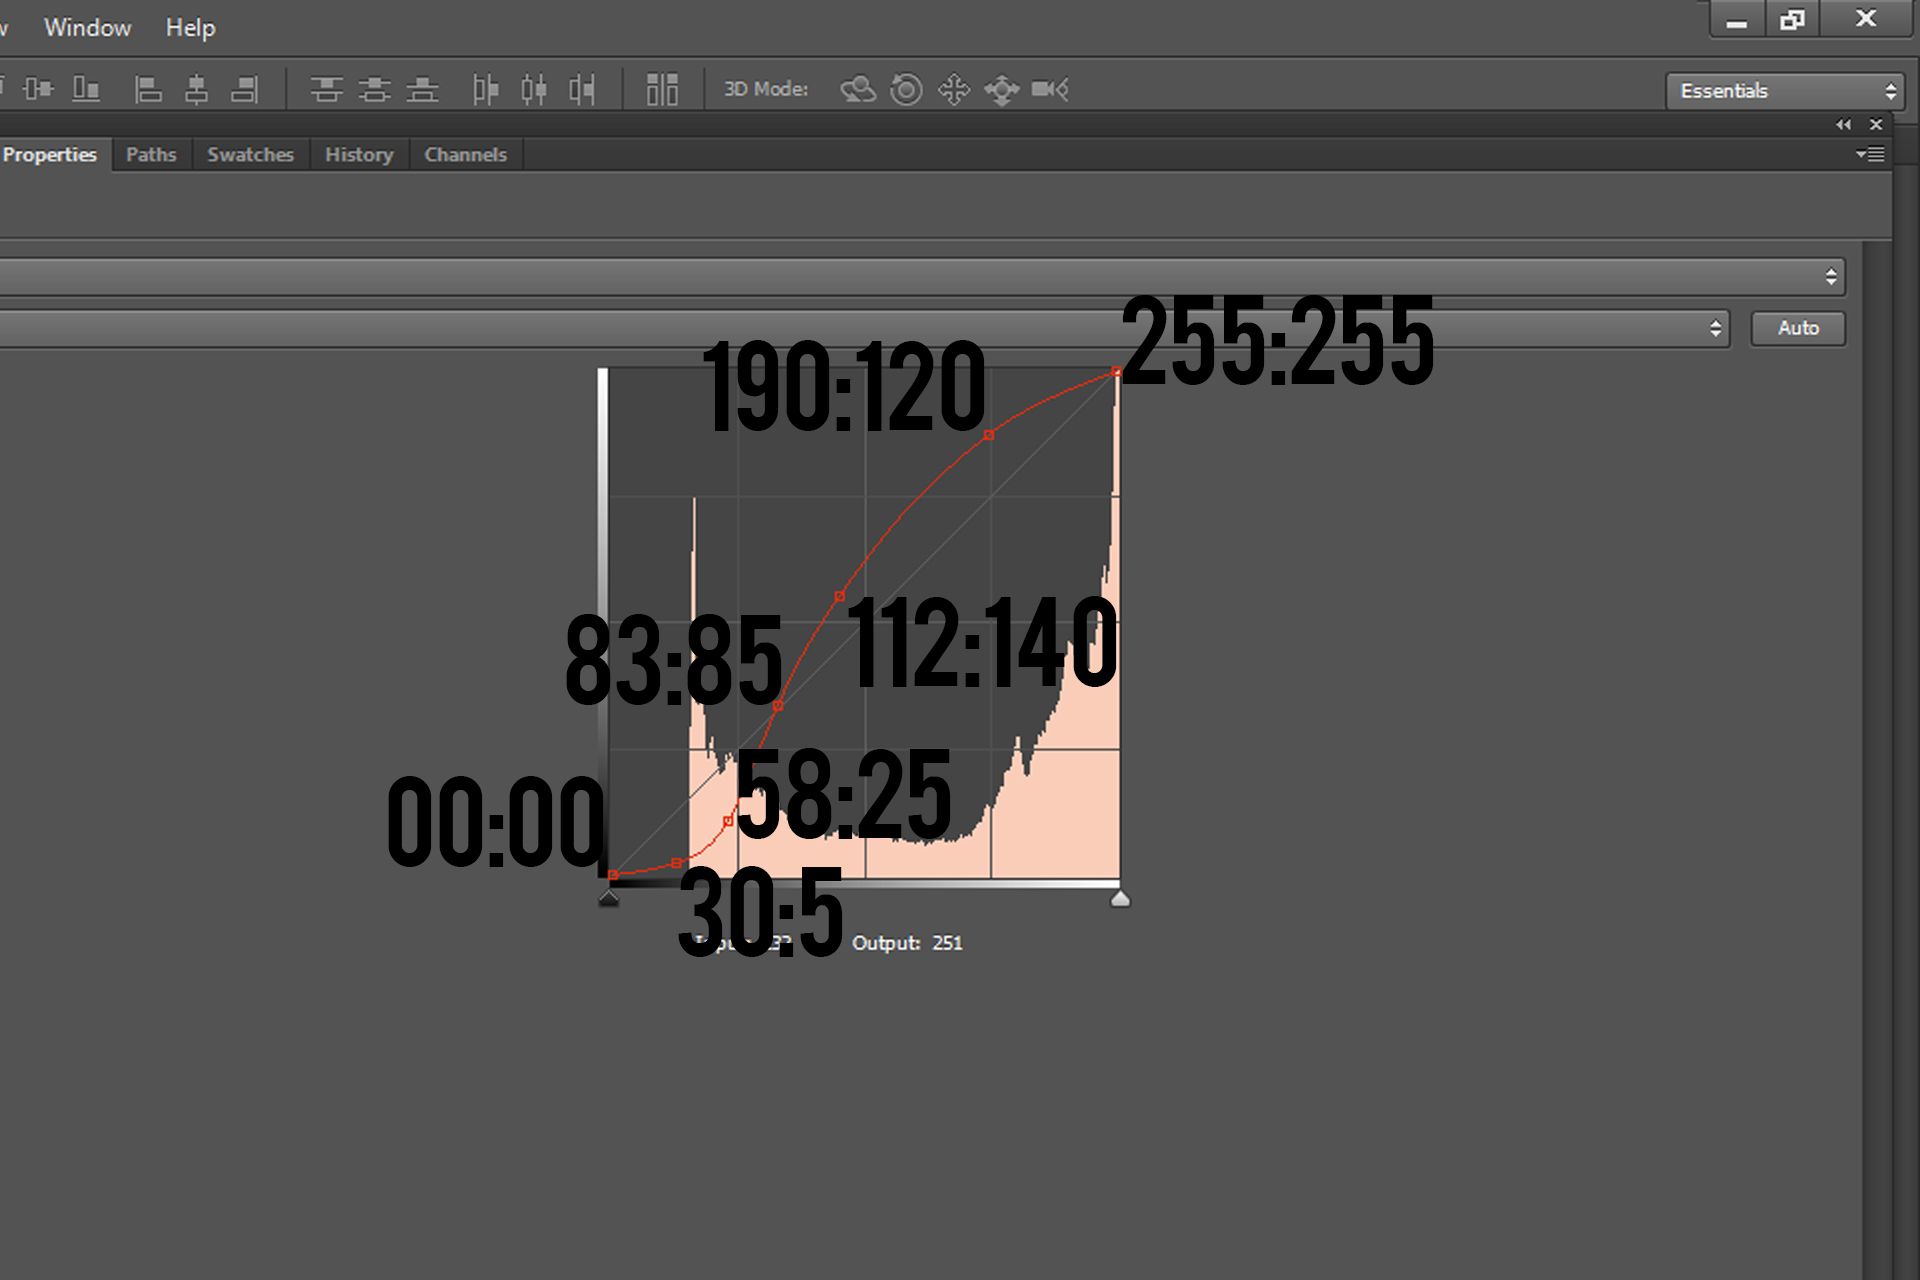Select the 3D zoom camera tool
Viewport: 1920px width, 1280px height.
(x=1050, y=90)
